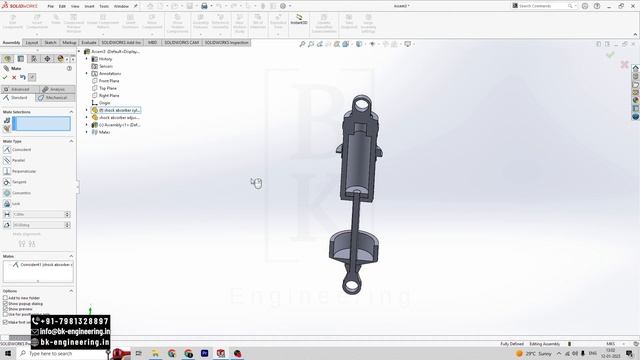Switch to the Standard mates tab
Screen dimensions: 640x360
[18, 98]
